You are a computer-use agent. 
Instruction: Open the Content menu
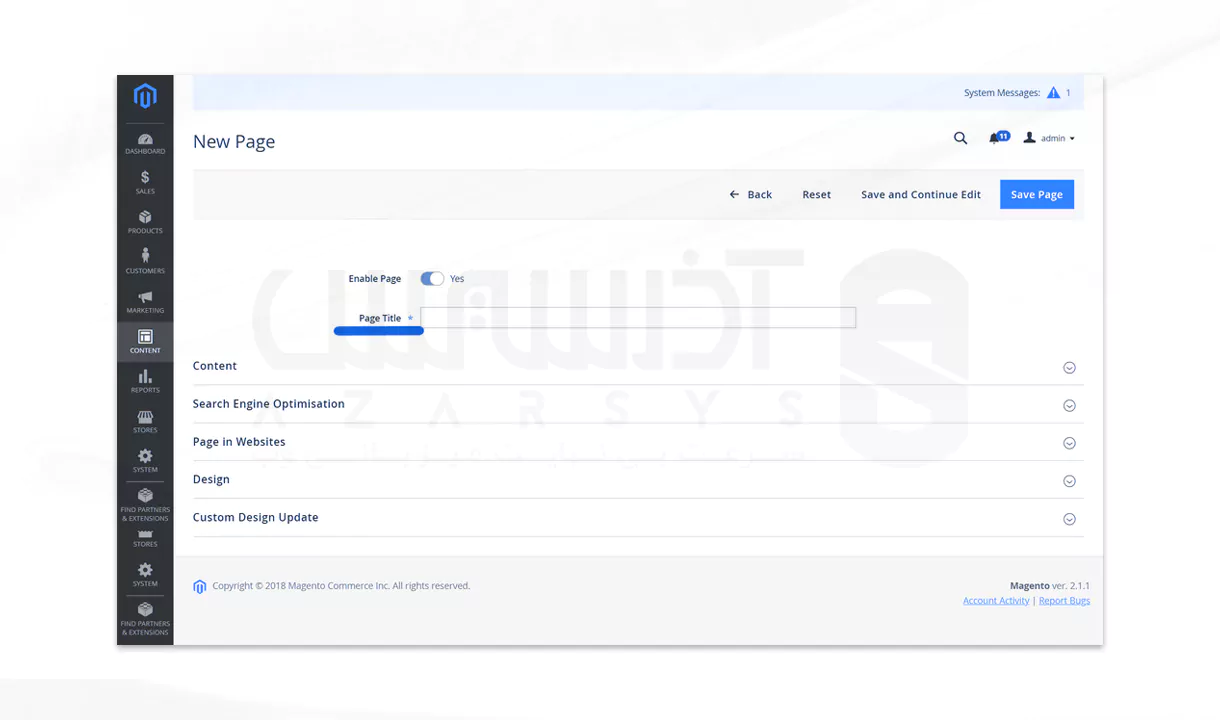pyautogui.click(x=145, y=342)
